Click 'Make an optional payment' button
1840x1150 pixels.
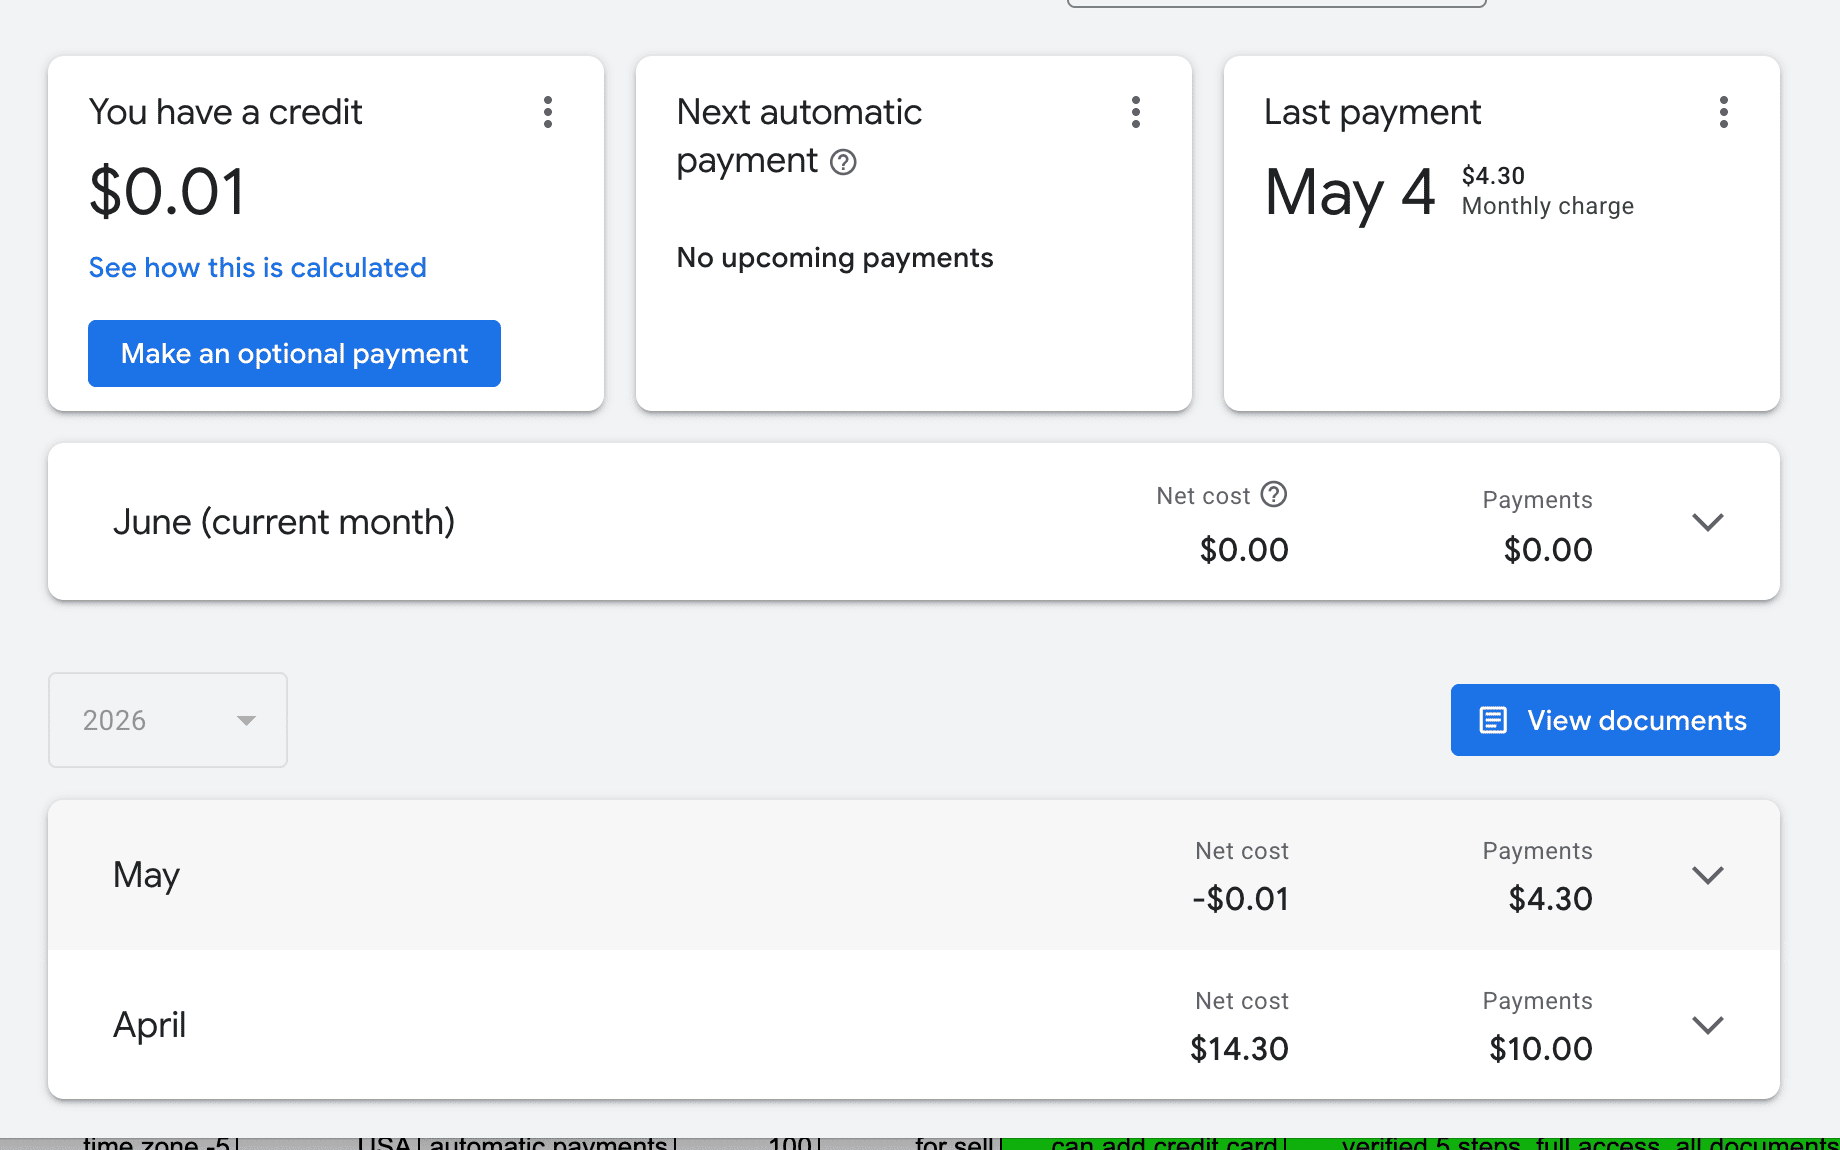point(294,353)
